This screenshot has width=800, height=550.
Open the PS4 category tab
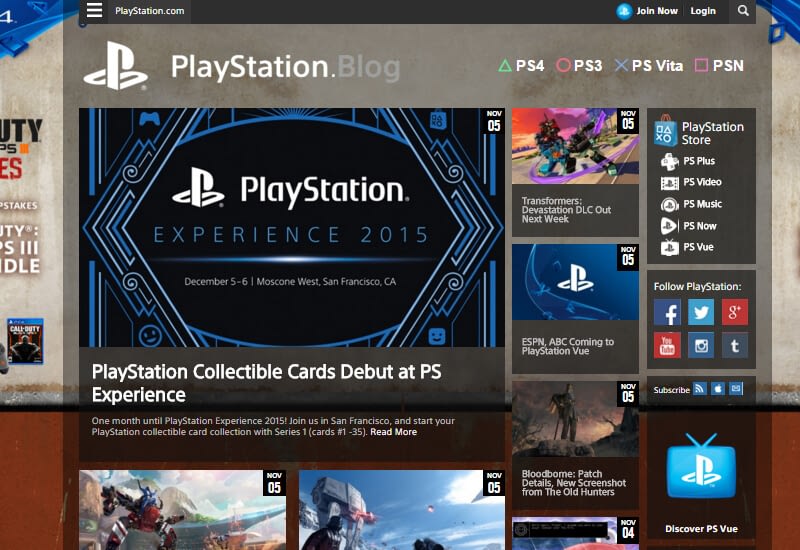521,66
